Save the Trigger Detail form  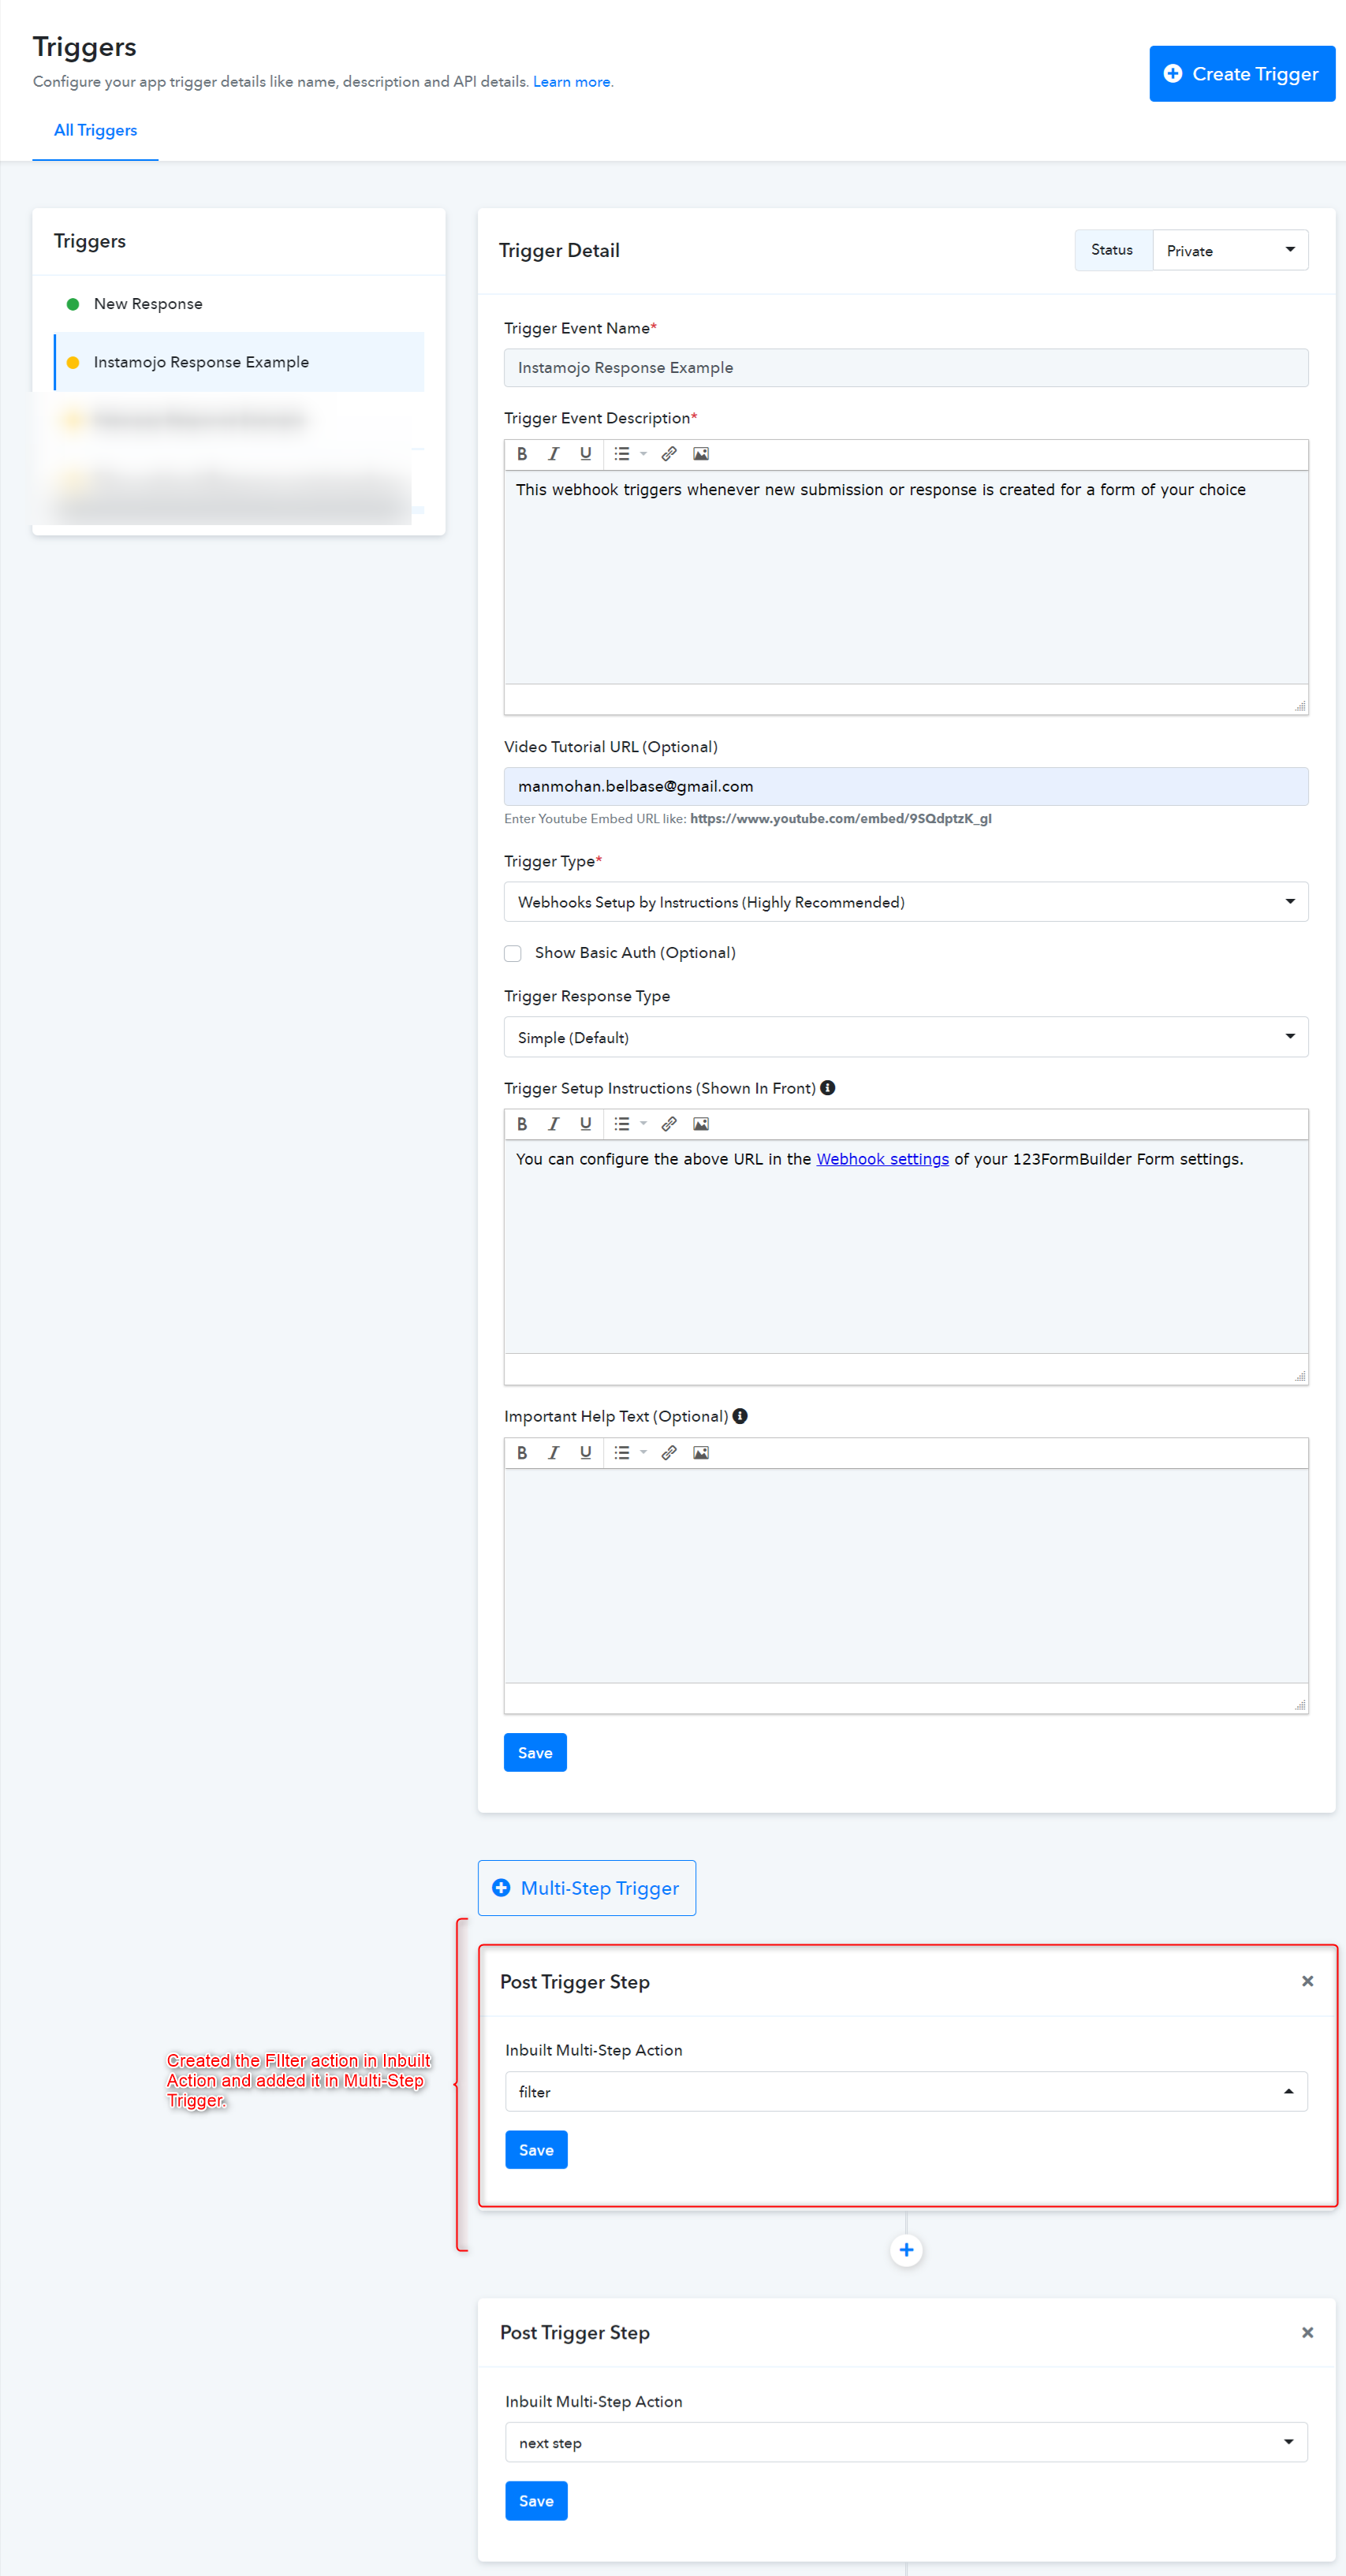point(535,1753)
